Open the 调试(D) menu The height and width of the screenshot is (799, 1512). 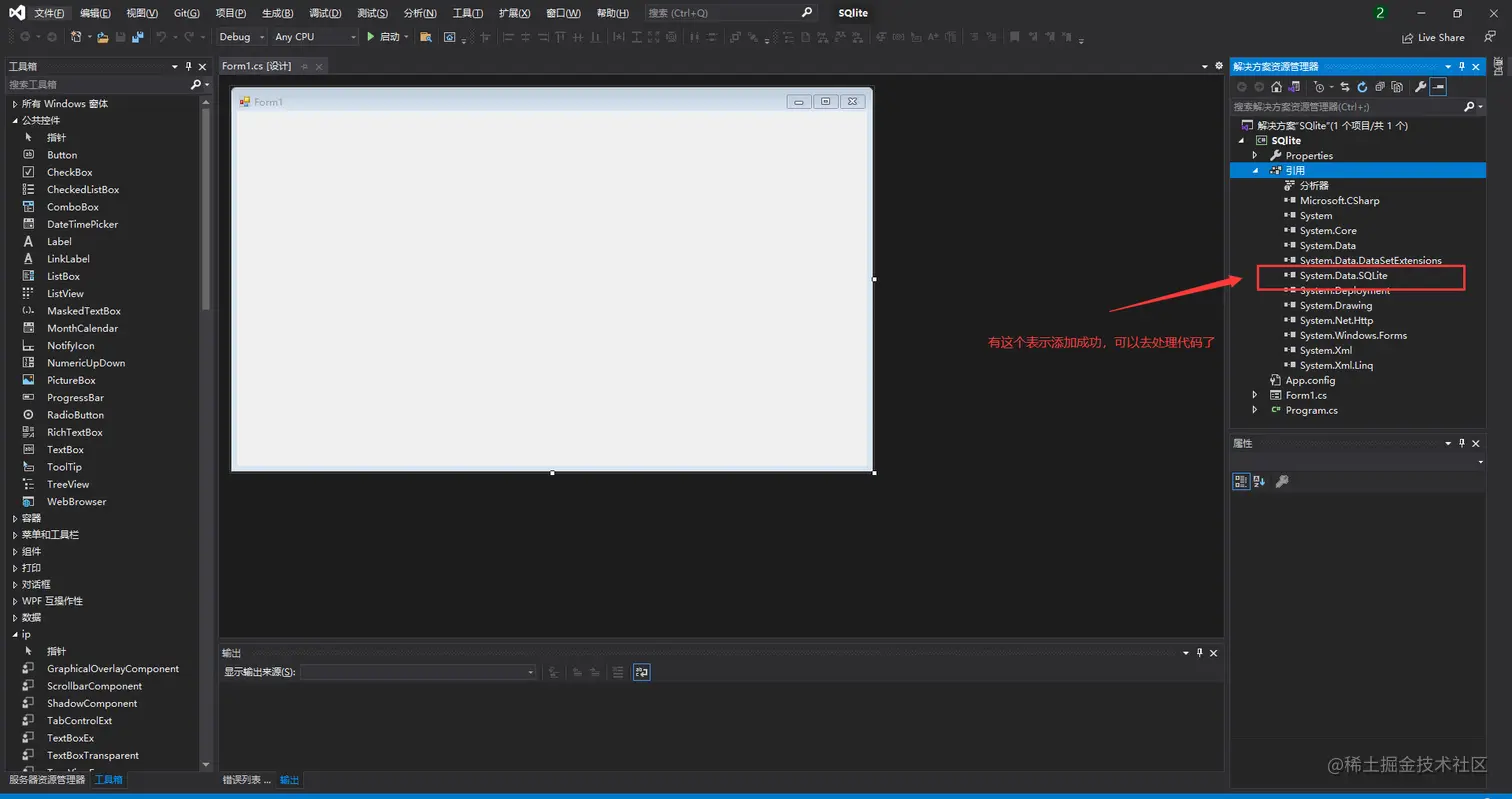pos(325,13)
